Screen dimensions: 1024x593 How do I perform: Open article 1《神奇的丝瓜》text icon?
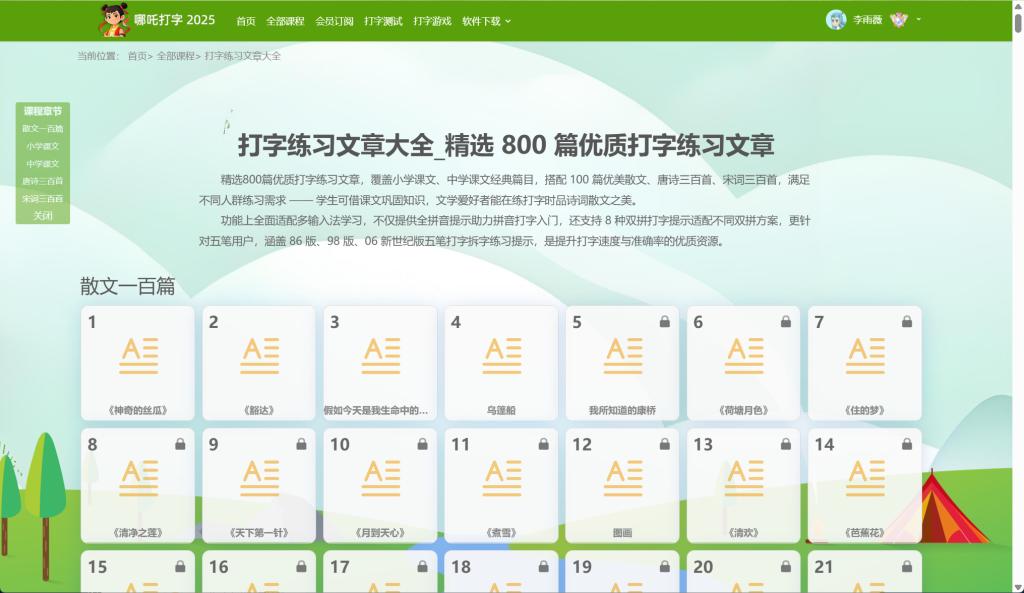138,355
